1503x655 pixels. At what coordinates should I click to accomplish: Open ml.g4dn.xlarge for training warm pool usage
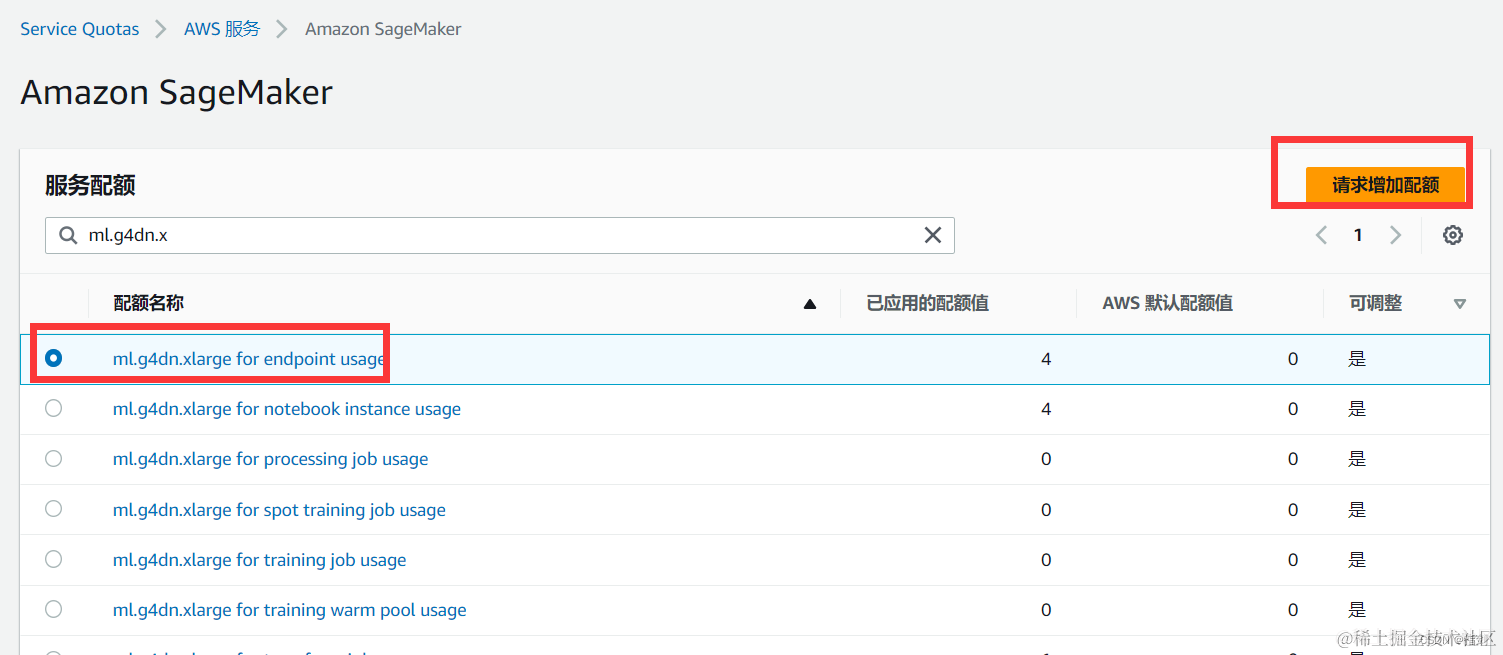pyautogui.click(x=289, y=610)
